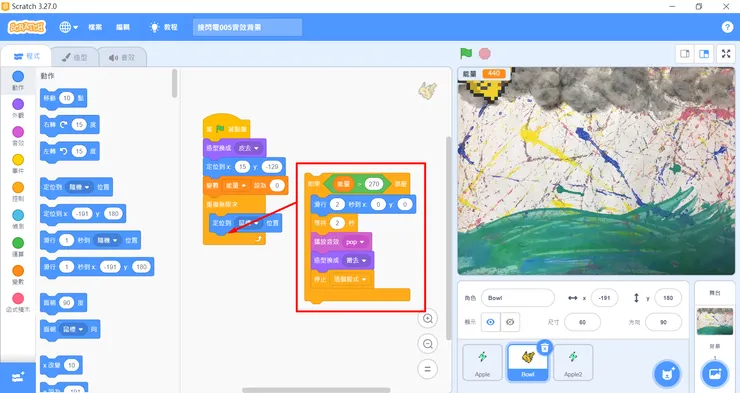The image size is (740, 393).
Task: Click the x改變 10 block
Action: [x=61, y=365]
